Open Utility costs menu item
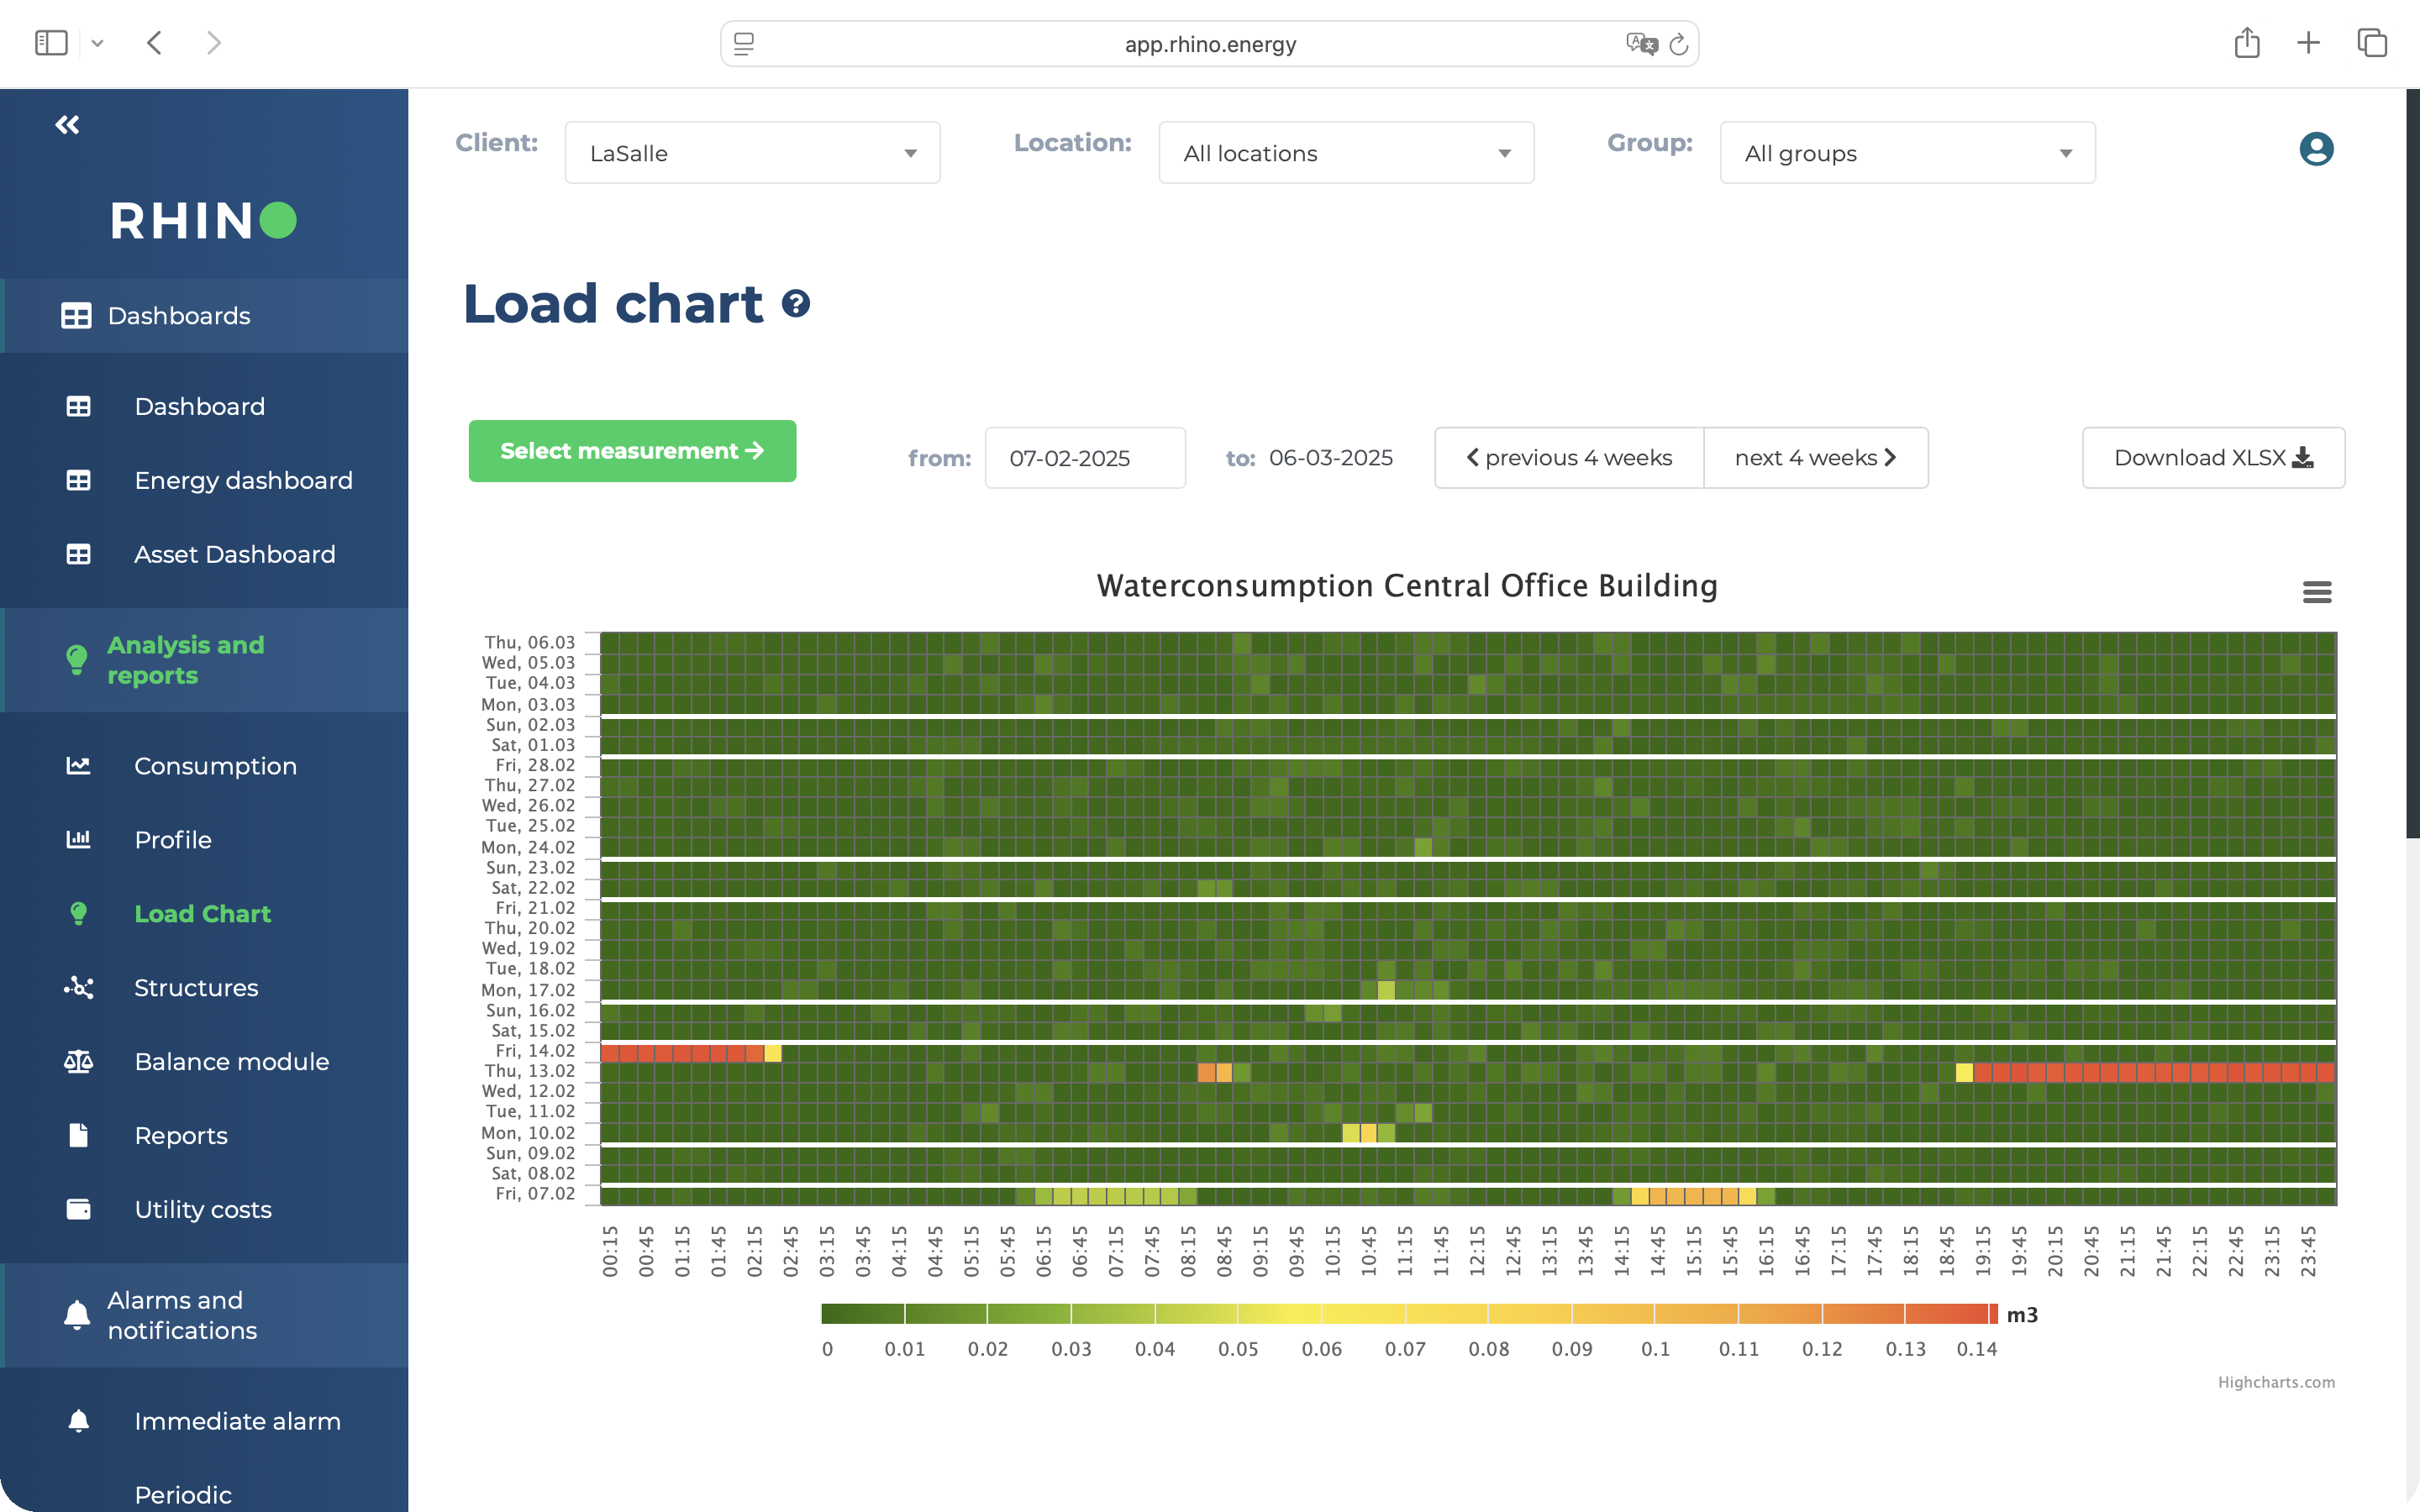2420x1512 pixels. [204, 1210]
